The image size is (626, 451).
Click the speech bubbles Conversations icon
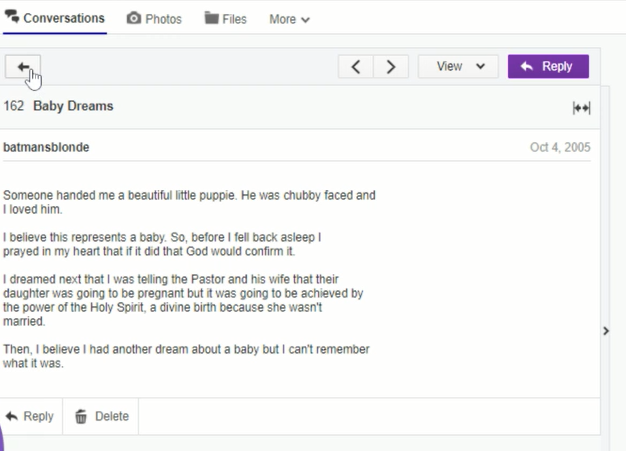12,16
